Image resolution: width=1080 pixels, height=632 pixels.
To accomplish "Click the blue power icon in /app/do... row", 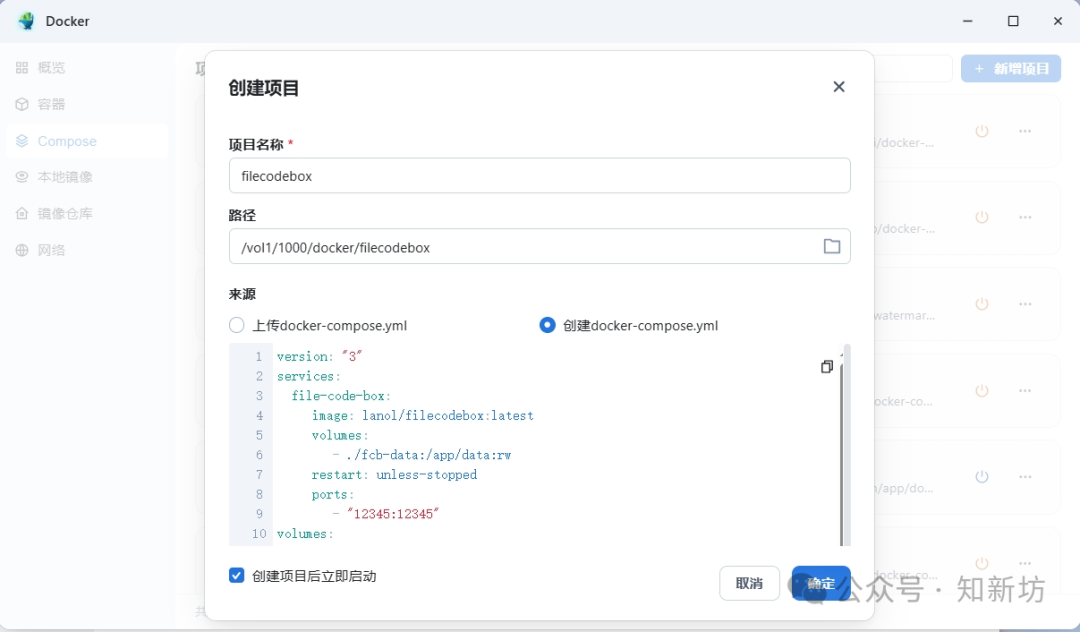I will click(x=982, y=476).
